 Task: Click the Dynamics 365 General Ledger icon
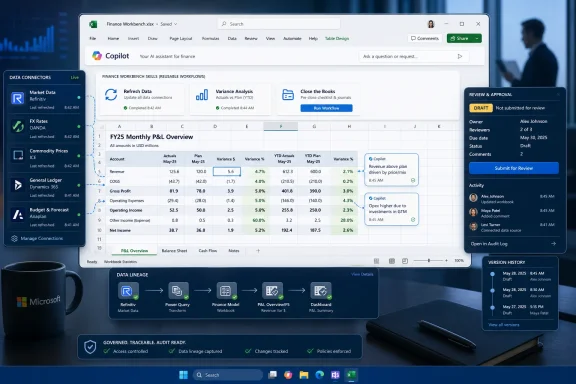point(18,185)
